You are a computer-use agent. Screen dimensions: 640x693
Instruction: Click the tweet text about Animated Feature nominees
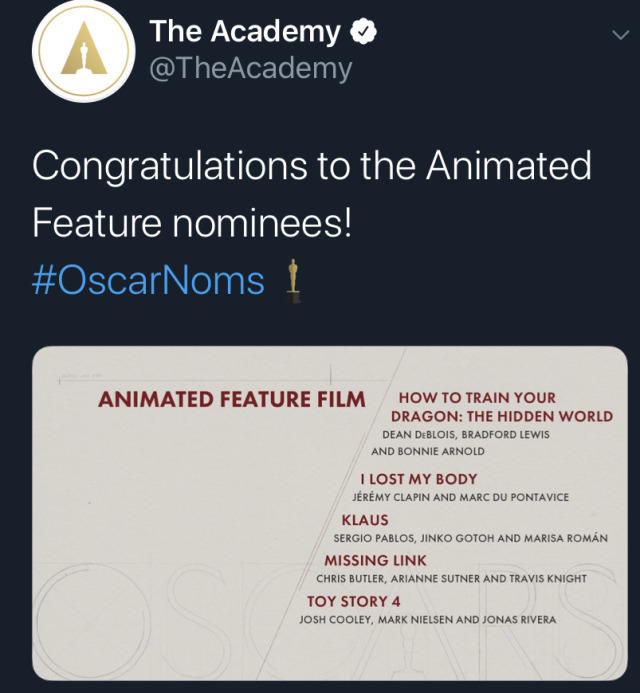[312, 194]
